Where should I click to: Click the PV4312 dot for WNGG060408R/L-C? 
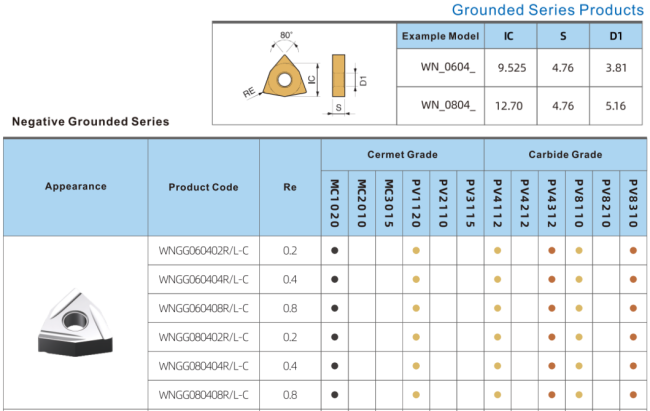pyautogui.click(x=552, y=308)
